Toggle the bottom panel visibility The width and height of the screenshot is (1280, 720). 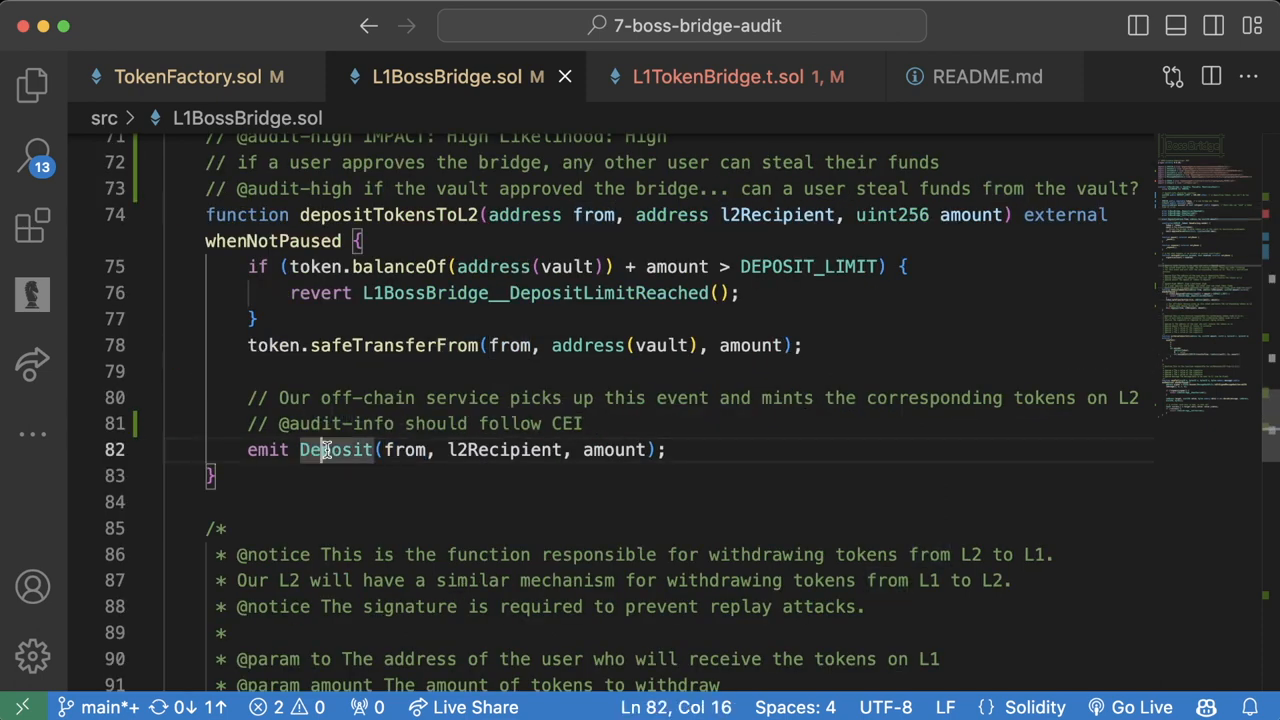coord(1176,26)
